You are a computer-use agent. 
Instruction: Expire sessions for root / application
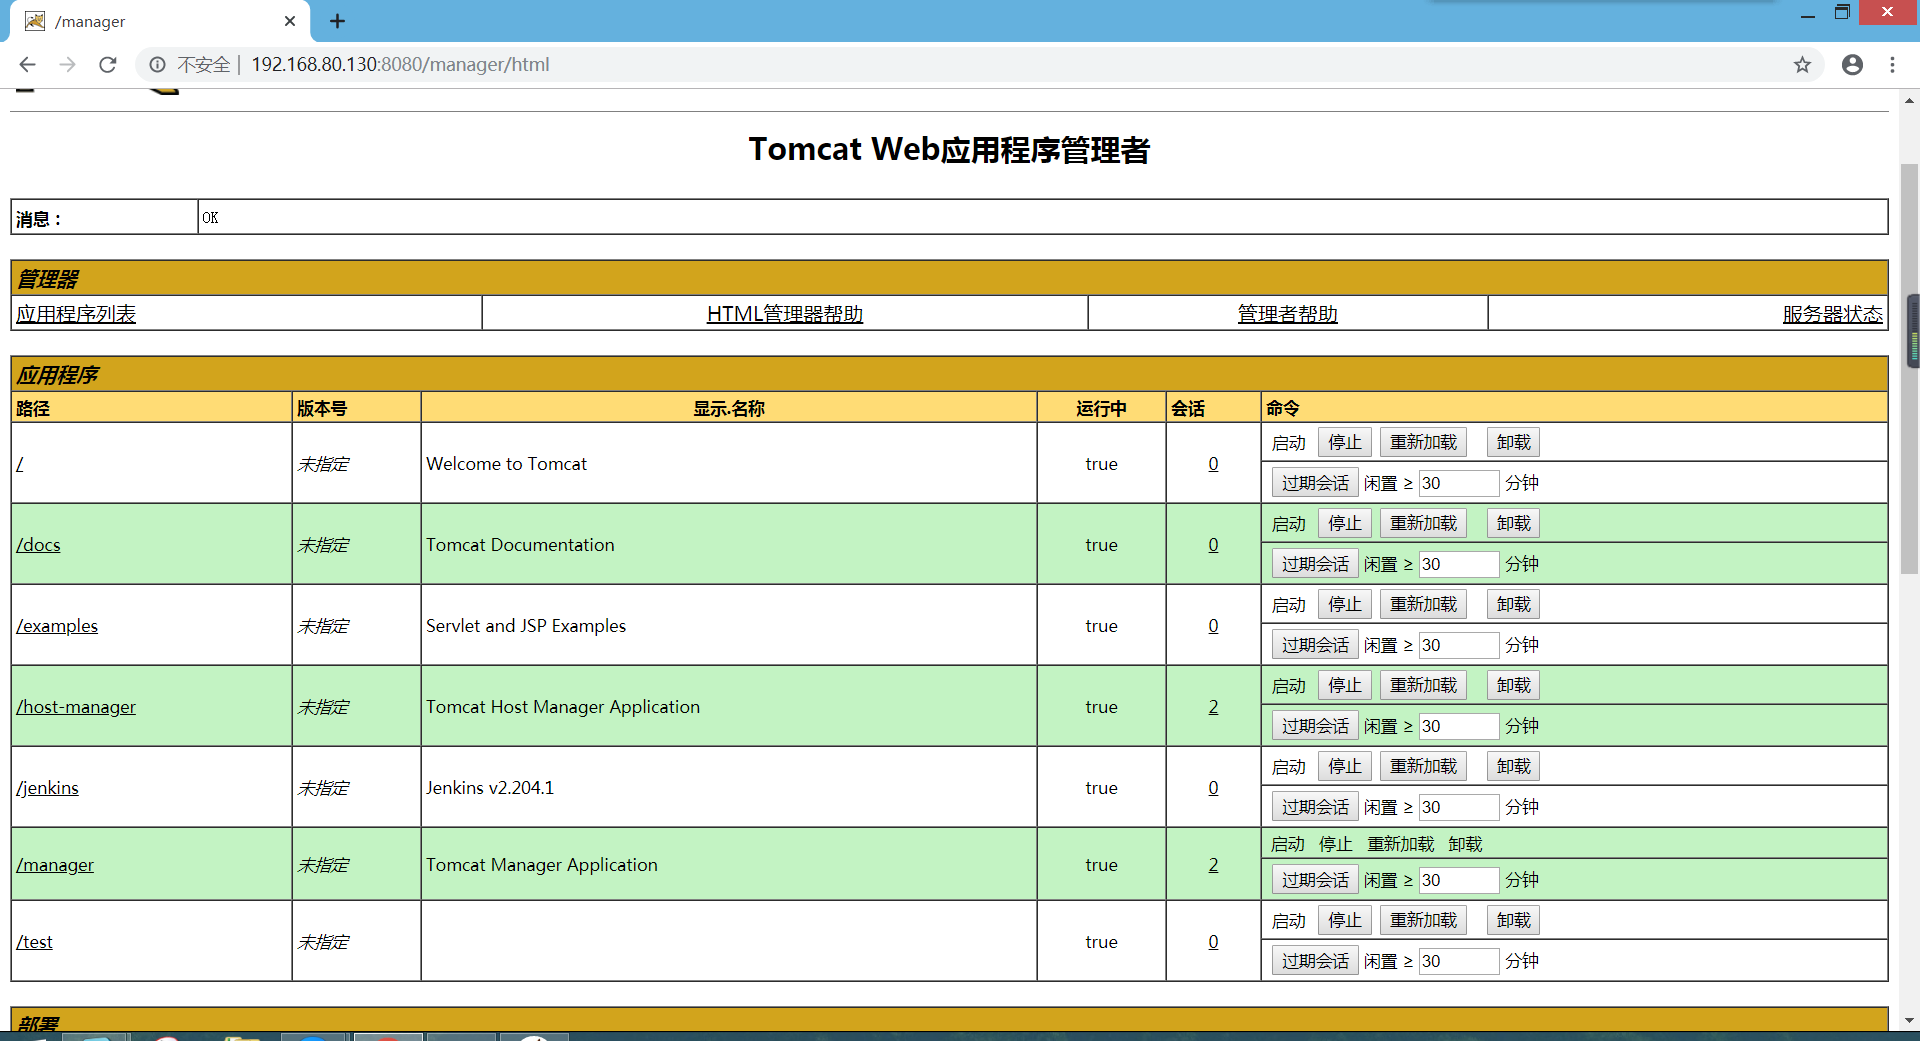click(x=1315, y=483)
